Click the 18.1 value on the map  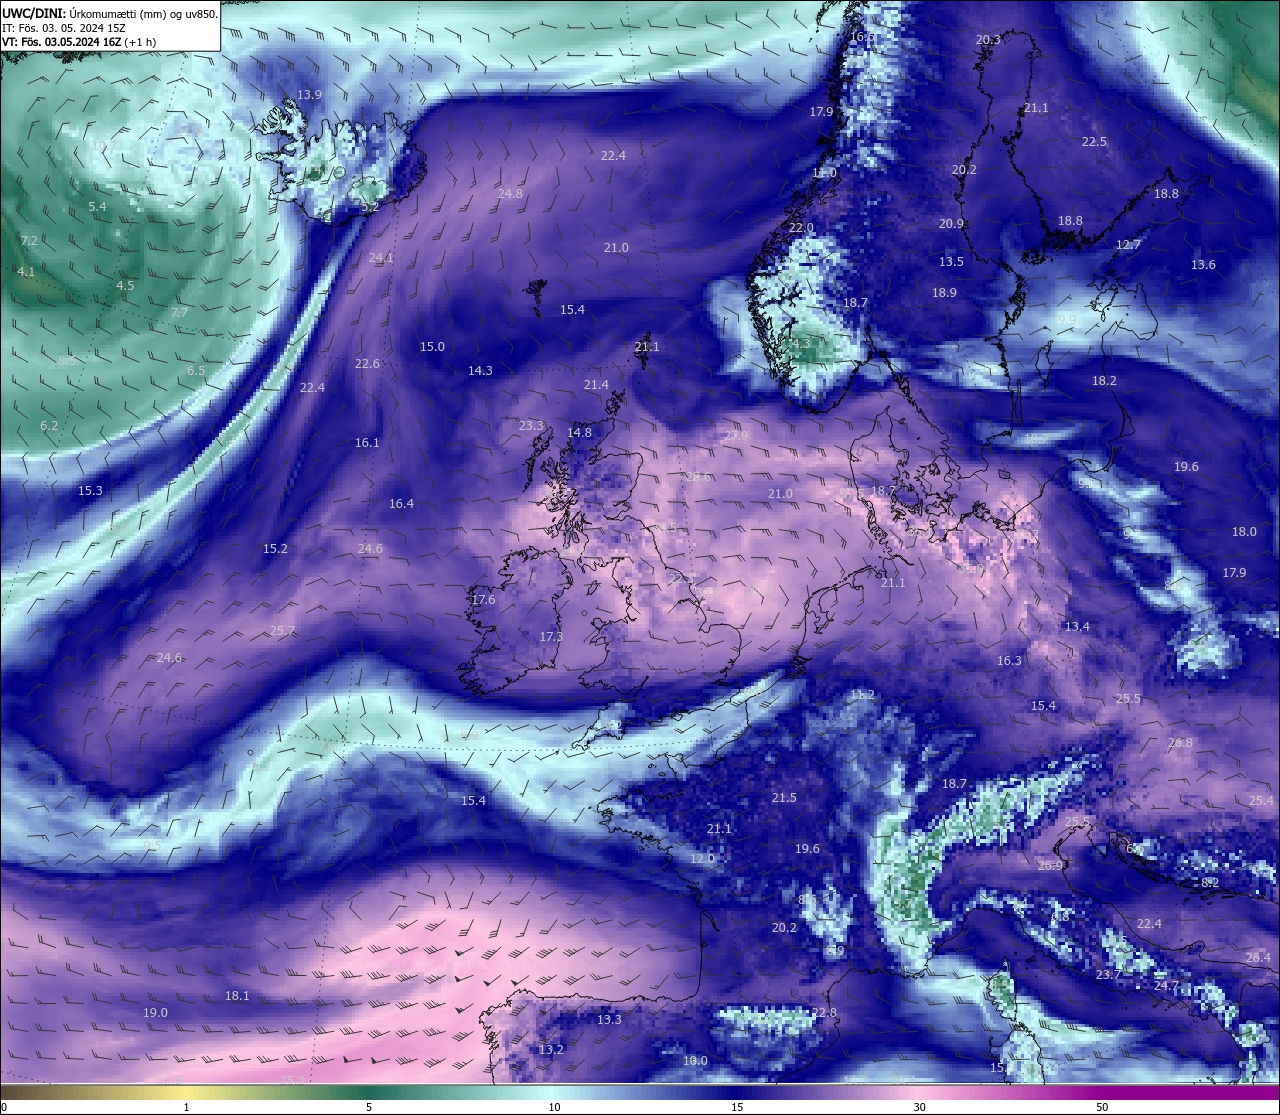[237, 996]
